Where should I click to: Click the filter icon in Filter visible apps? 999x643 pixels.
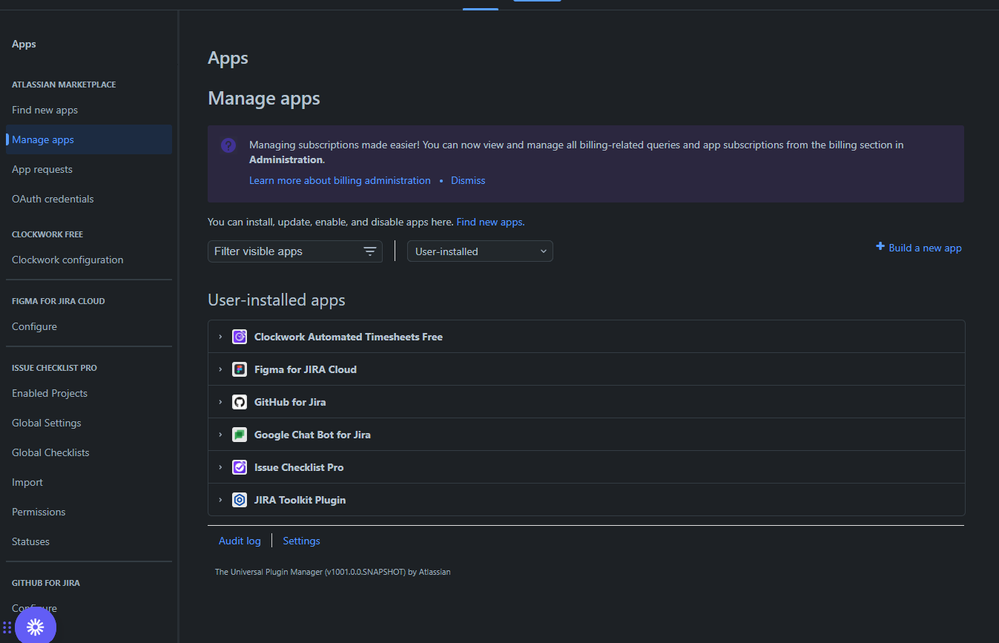[x=368, y=251]
